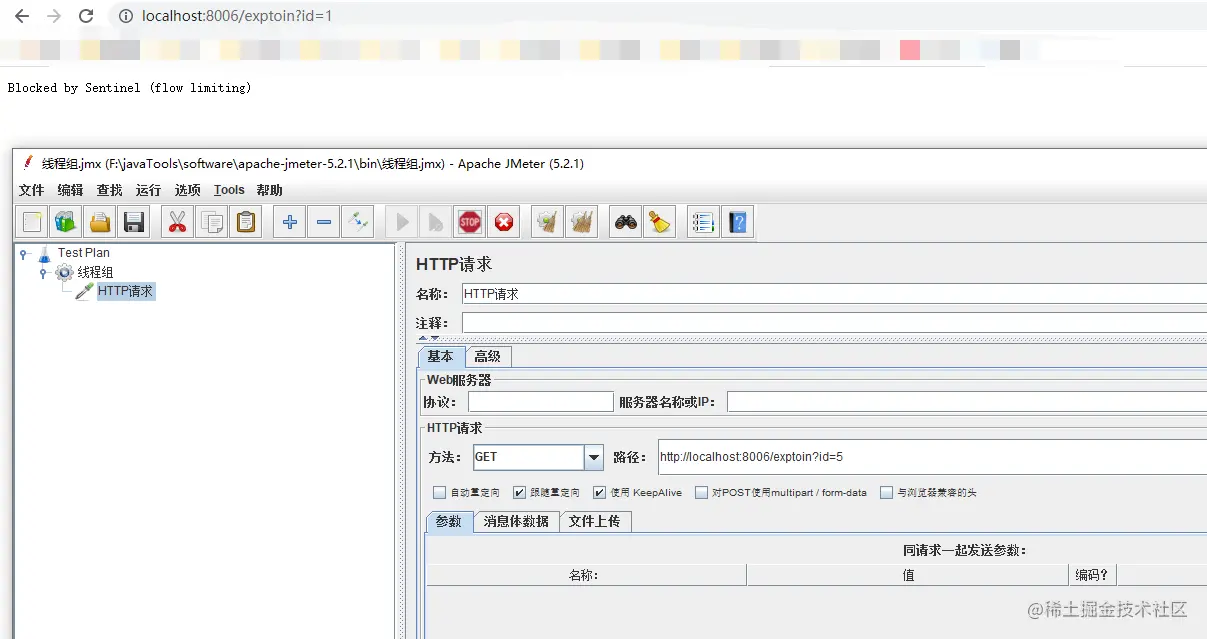Click the Toggle enable/disable icon

[x=358, y=222]
